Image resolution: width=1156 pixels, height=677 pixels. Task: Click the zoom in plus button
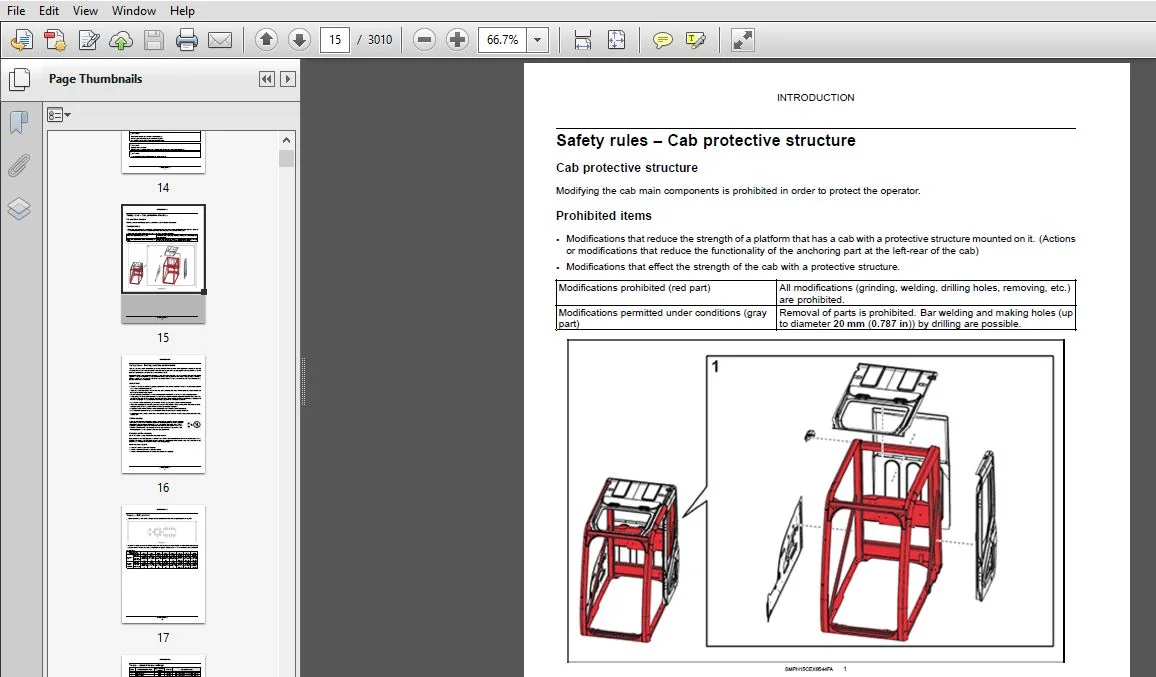tap(457, 40)
